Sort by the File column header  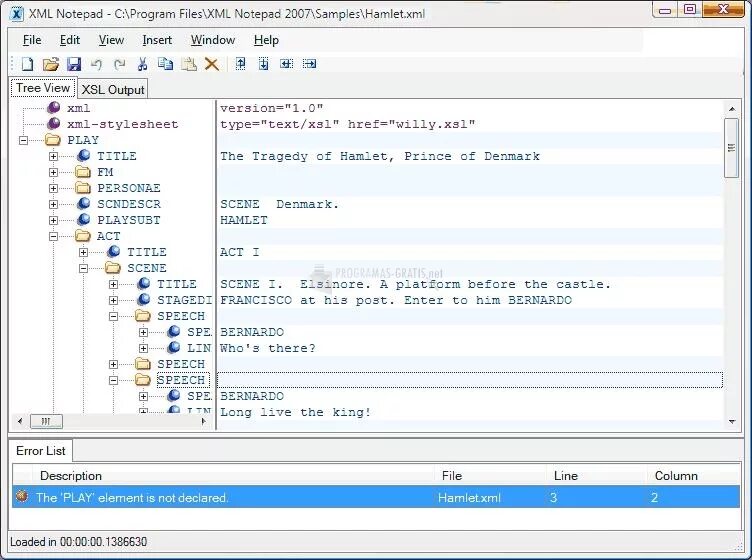(x=490, y=476)
